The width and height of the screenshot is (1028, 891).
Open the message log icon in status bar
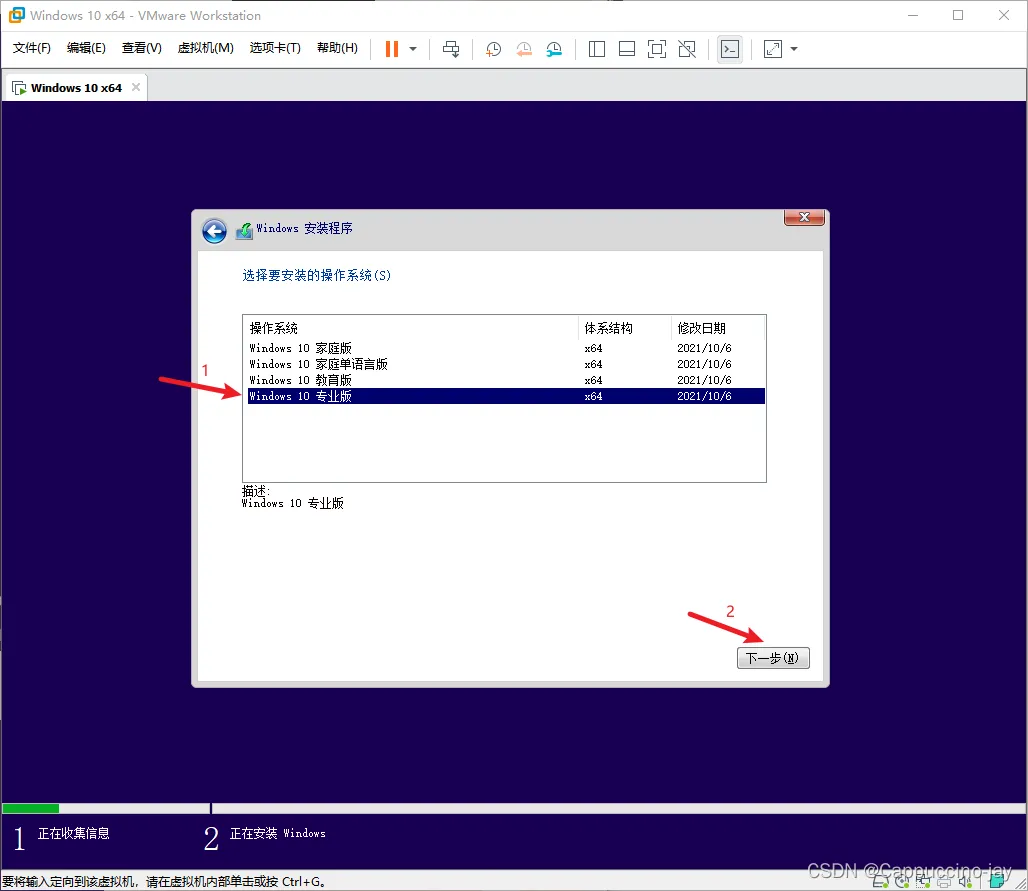click(997, 882)
